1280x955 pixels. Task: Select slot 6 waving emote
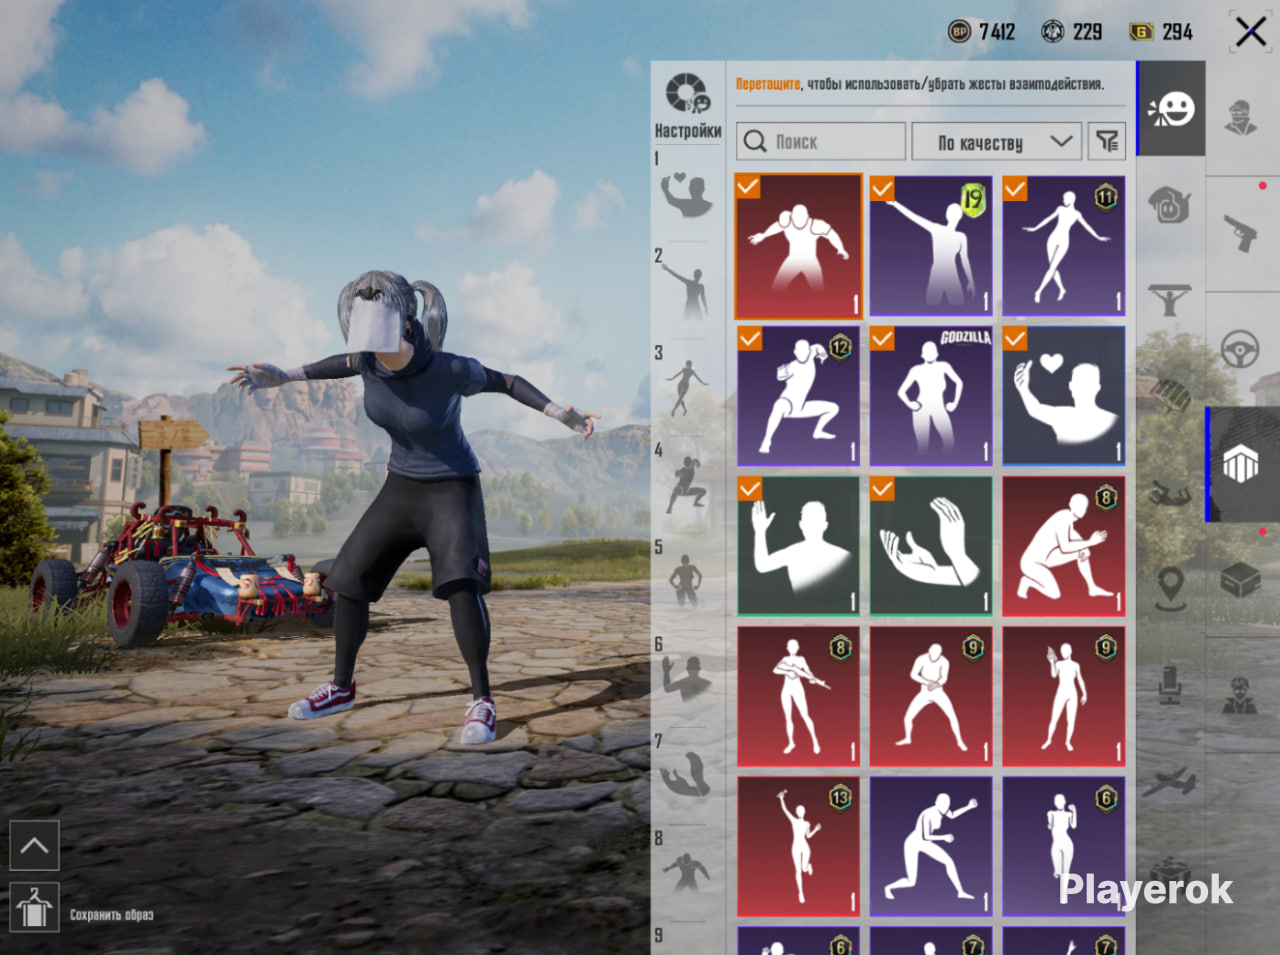(687, 677)
